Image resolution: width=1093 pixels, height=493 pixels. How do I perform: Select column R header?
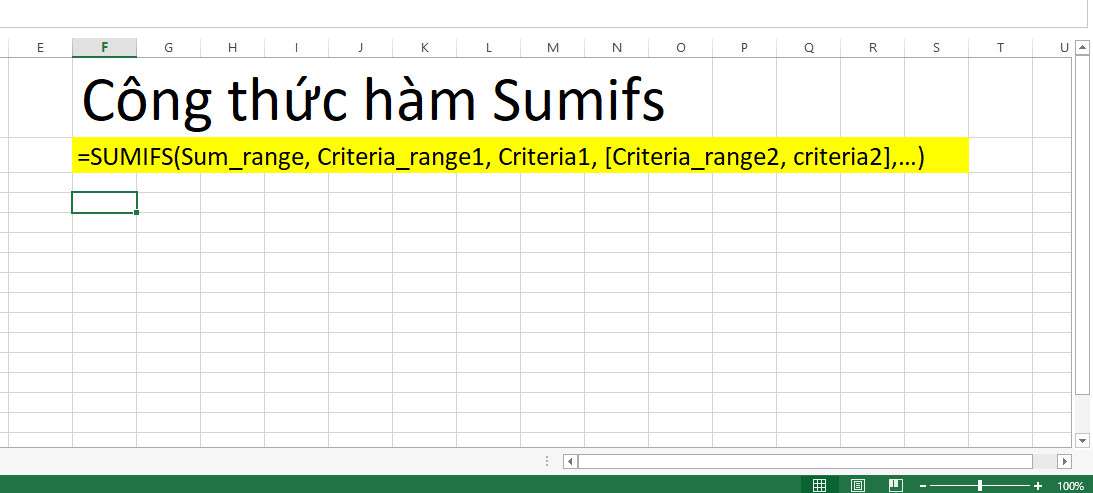coord(873,47)
